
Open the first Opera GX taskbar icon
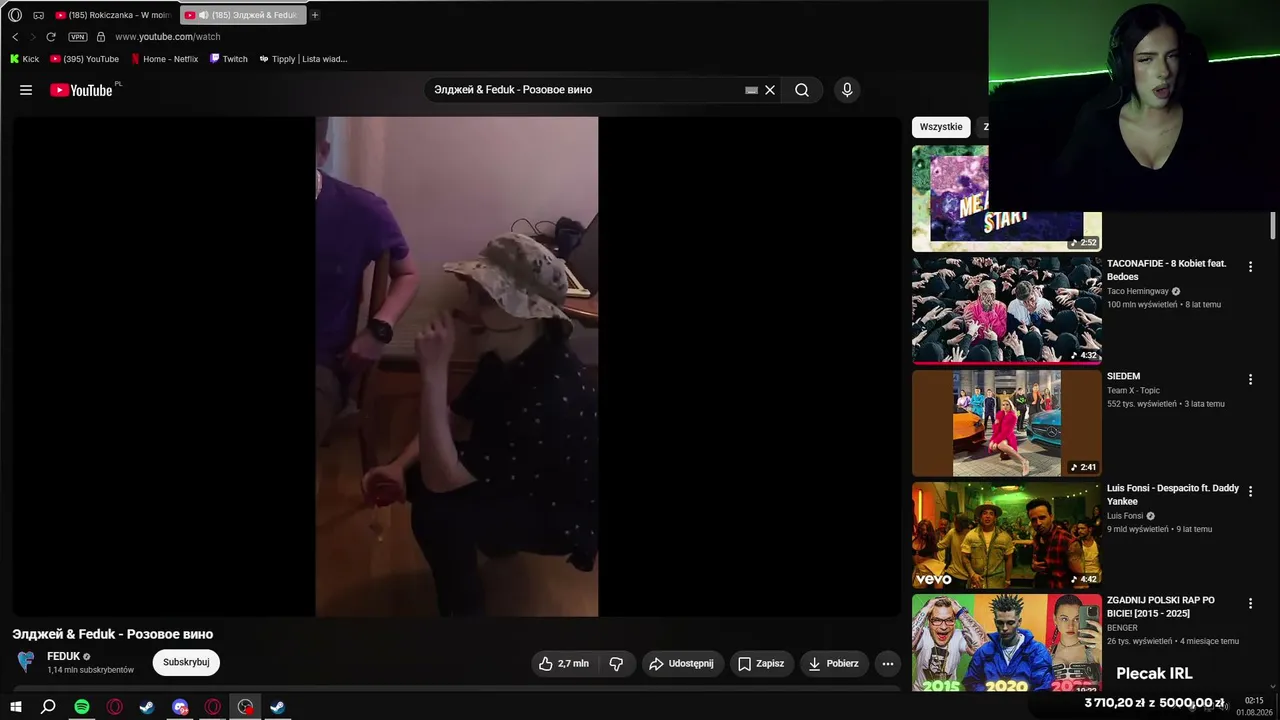pyautogui.click(x=114, y=707)
